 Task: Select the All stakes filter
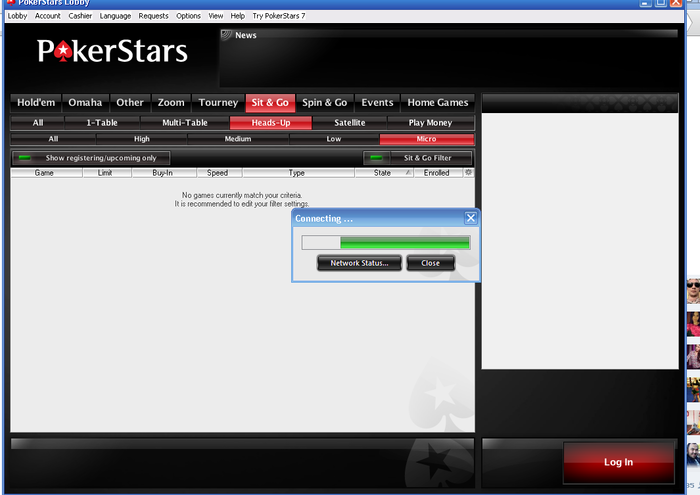click(x=53, y=139)
